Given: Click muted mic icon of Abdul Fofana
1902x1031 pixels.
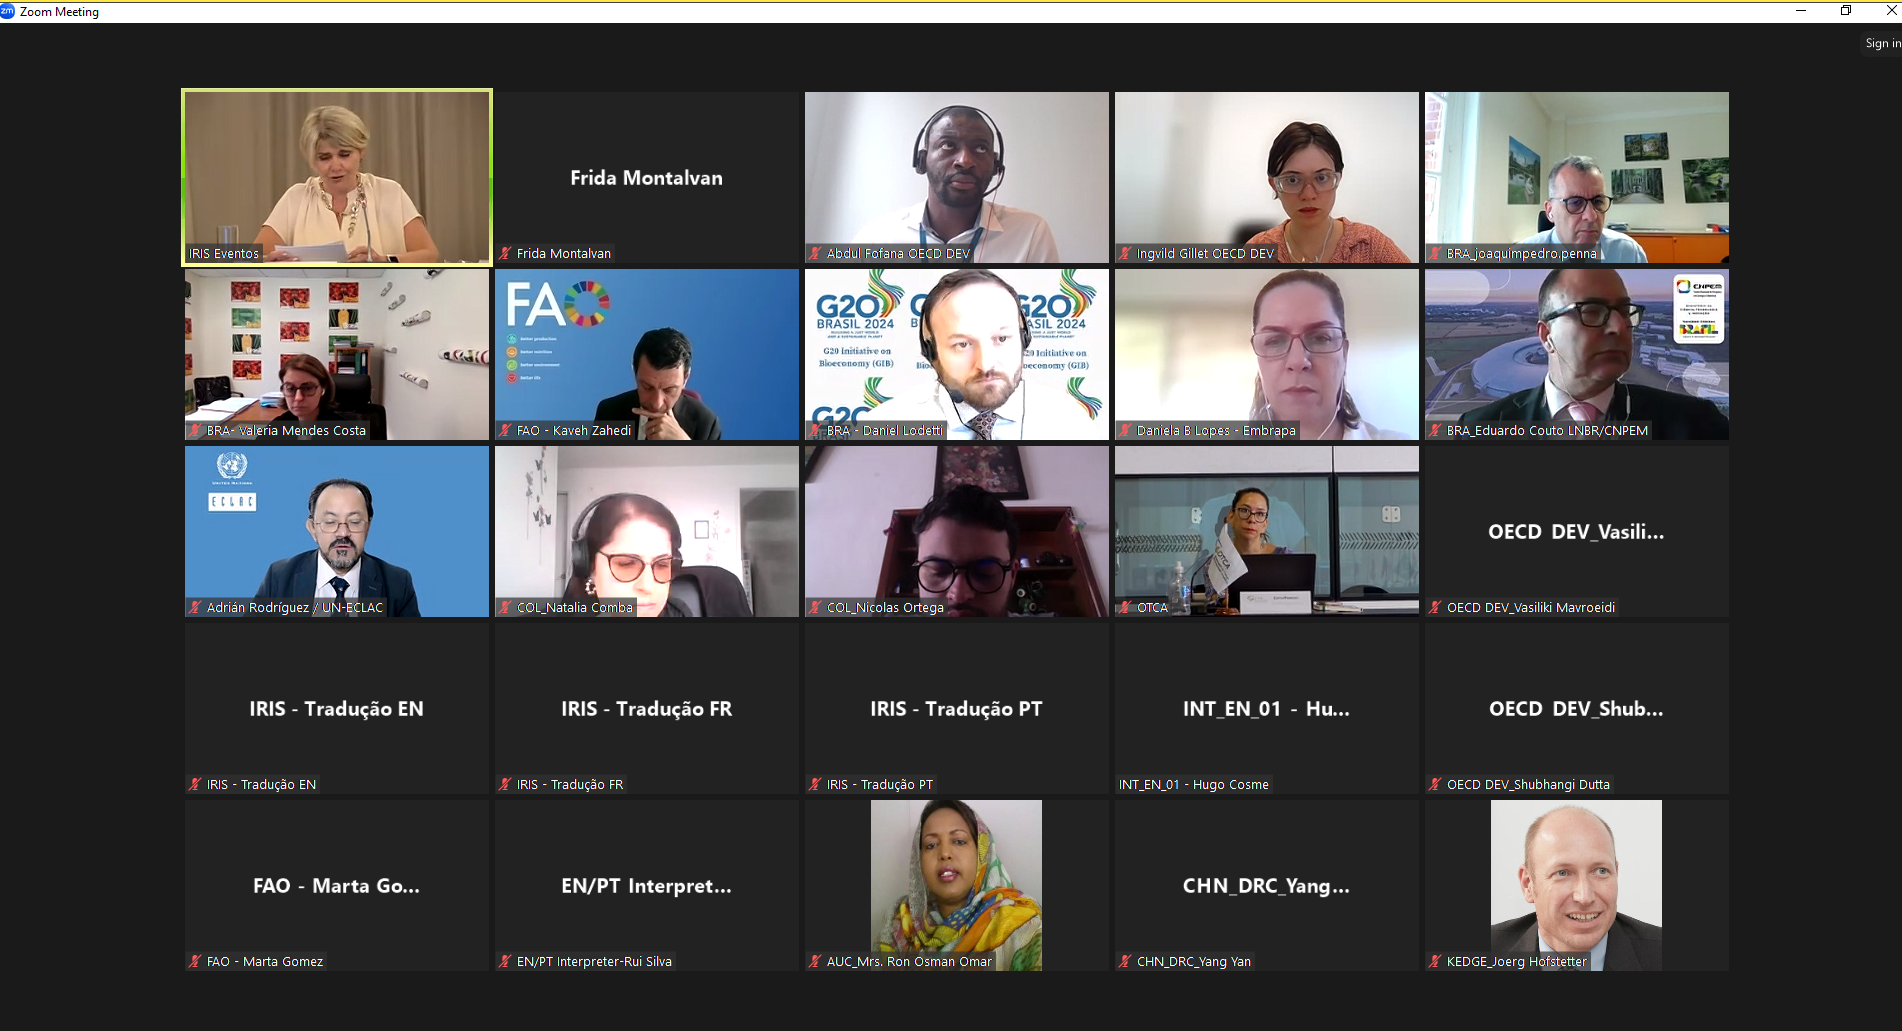Looking at the screenshot, I should coord(815,253).
